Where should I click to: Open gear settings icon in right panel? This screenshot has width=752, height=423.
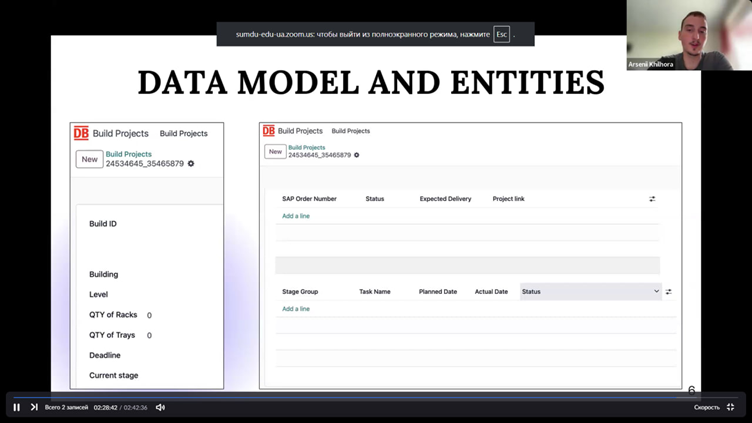(x=356, y=155)
